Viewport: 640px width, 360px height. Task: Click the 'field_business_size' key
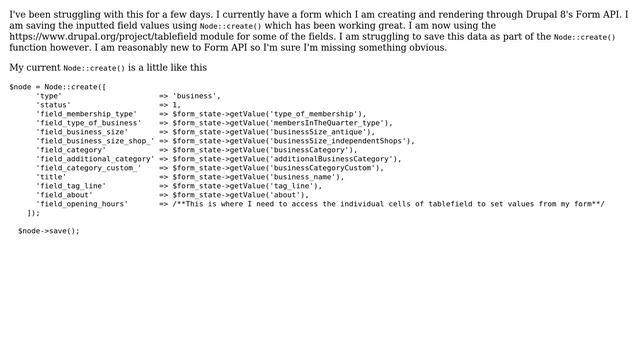tap(82, 132)
